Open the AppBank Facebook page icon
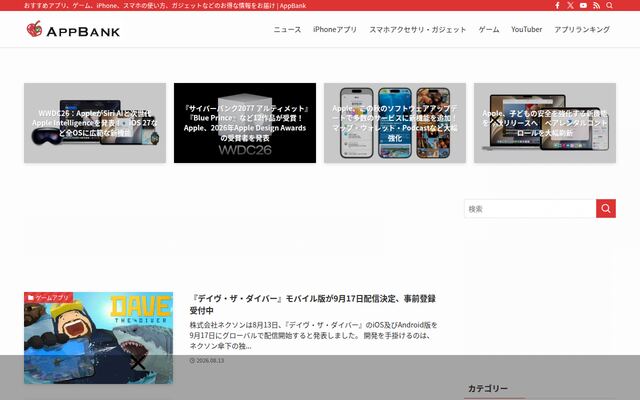This screenshot has height=400, width=640. pyautogui.click(x=557, y=5)
